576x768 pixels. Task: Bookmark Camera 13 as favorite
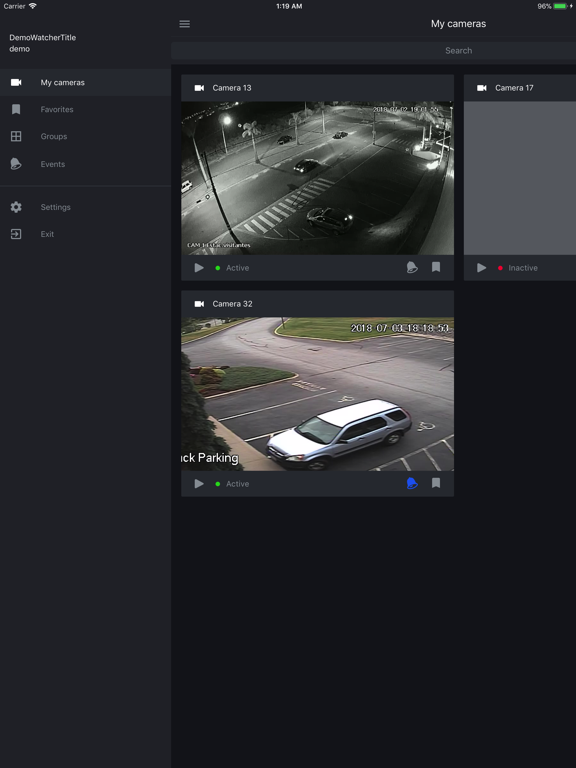click(436, 267)
